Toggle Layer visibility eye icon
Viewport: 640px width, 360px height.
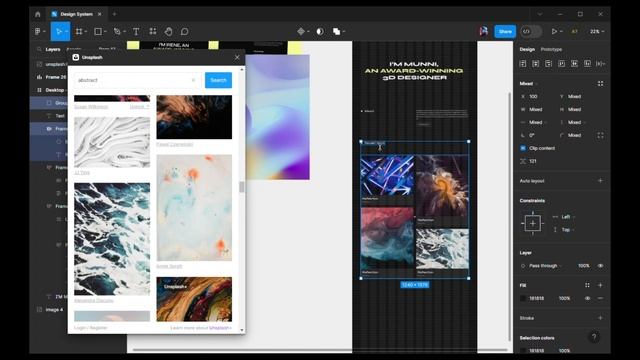coord(600,266)
